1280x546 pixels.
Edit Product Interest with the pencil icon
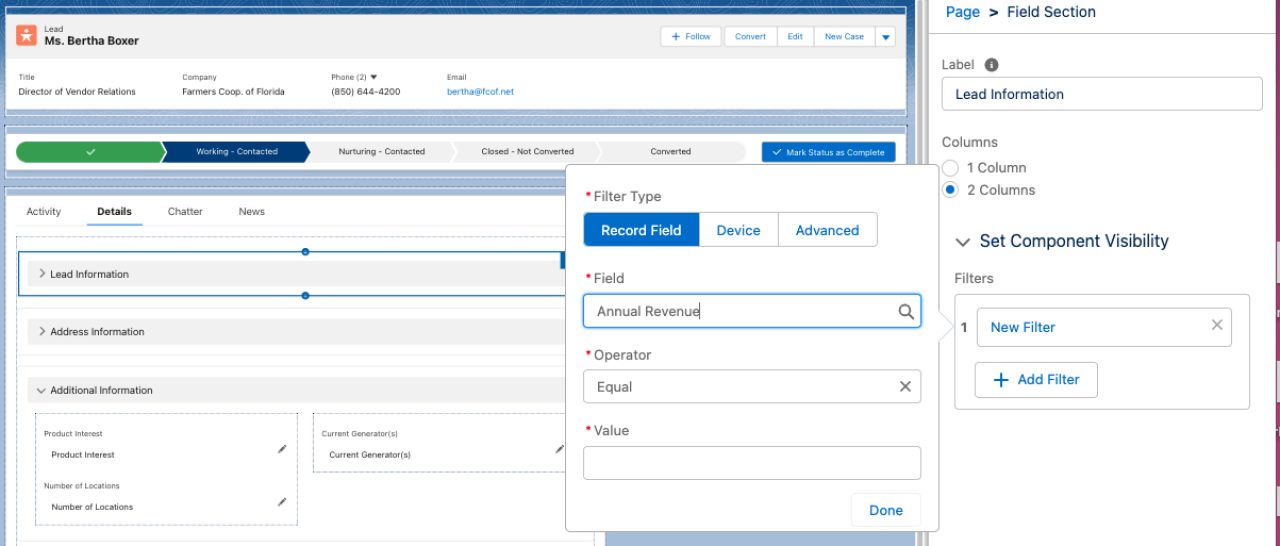coord(282,450)
